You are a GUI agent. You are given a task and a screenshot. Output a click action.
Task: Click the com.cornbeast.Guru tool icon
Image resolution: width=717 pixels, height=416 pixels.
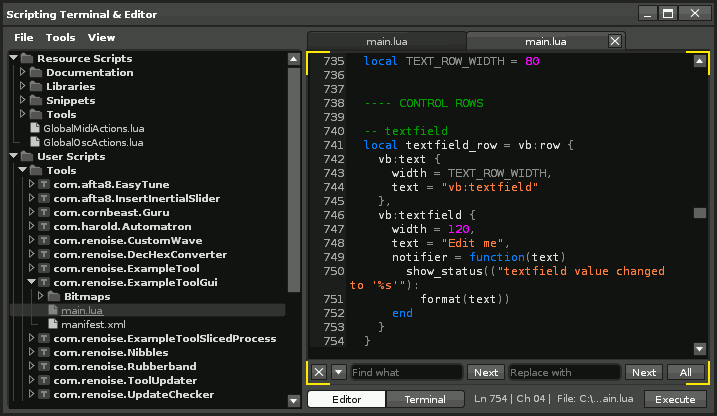pyautogui.click(x=44, y=212)
